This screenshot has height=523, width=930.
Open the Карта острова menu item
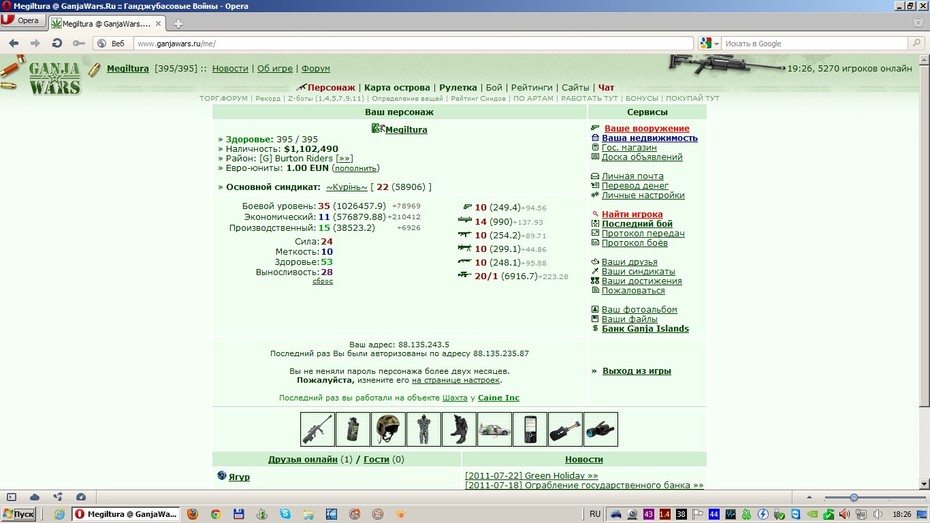click(397, 87)
